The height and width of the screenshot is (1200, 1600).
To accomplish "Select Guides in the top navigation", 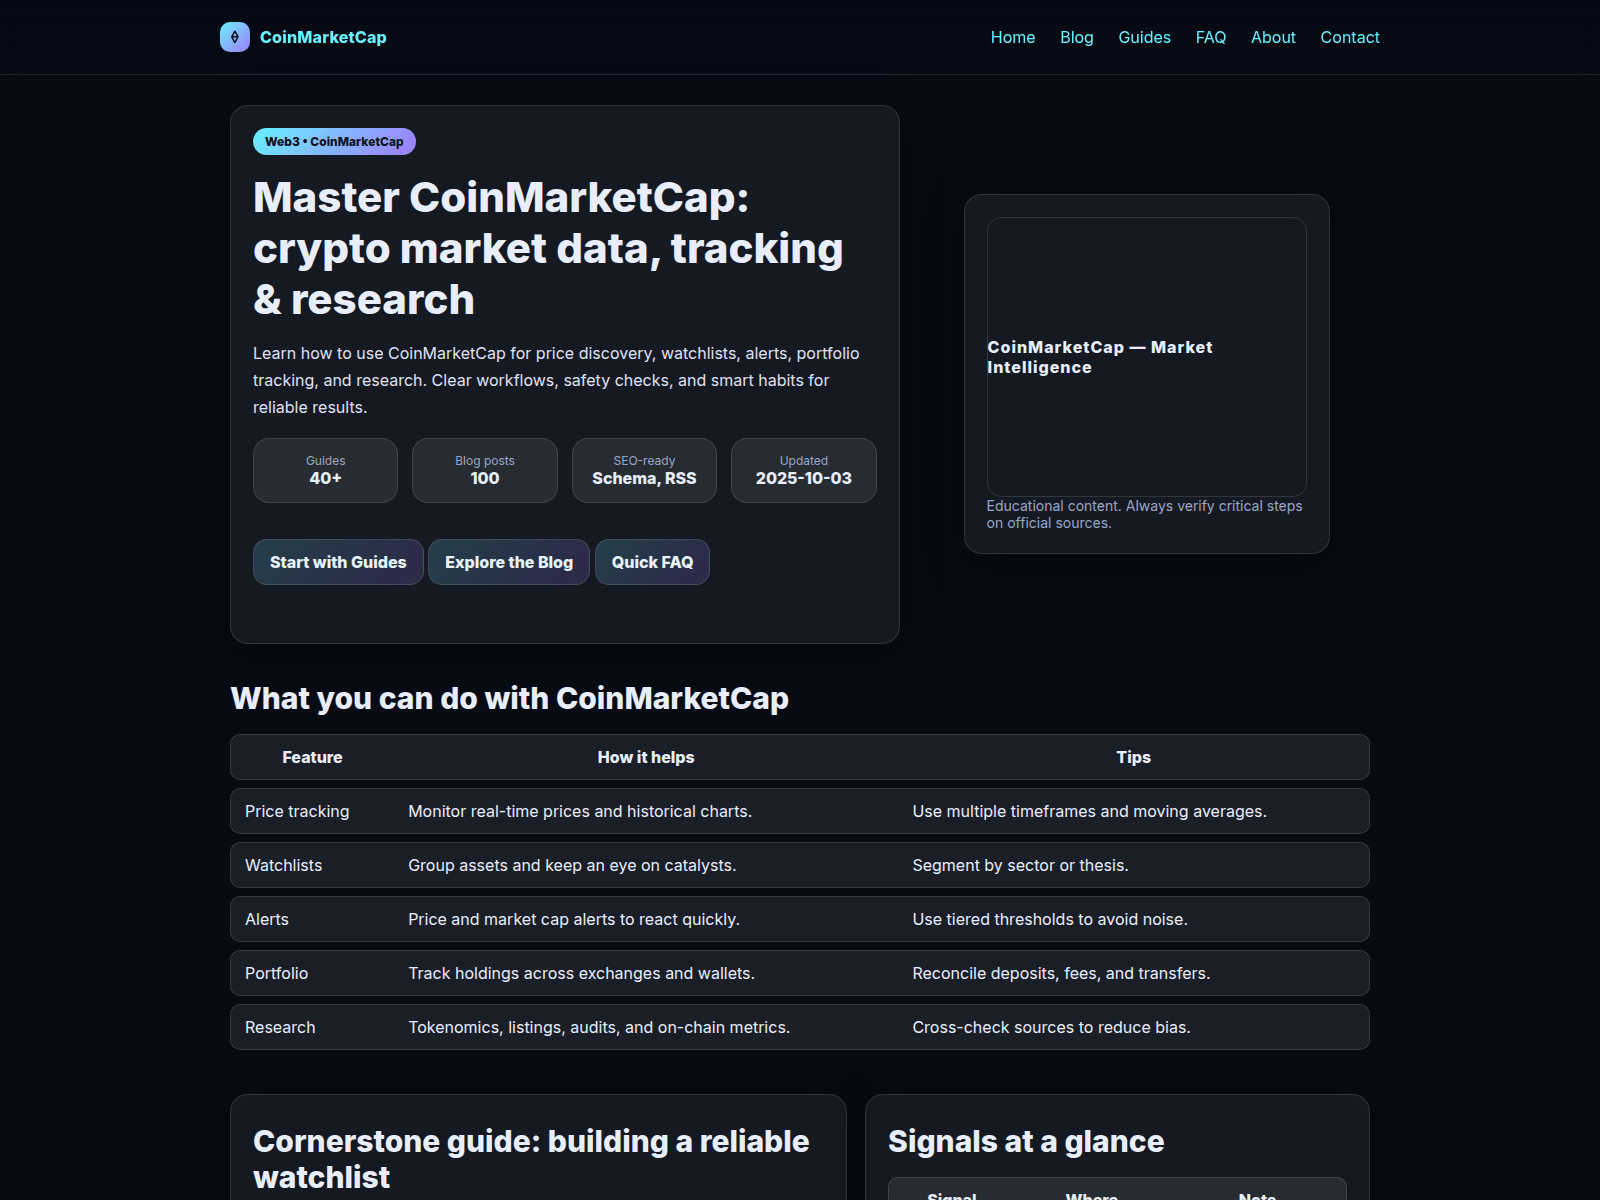I will [1144, 37].
